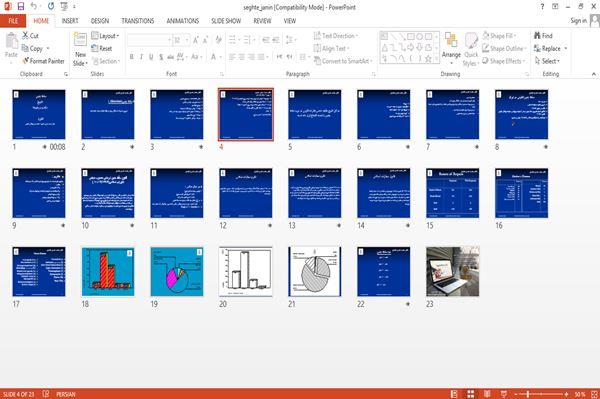Open the Arrange tool
The height and width of the screenshot is (399, 600).
click(x=451, y=48)
